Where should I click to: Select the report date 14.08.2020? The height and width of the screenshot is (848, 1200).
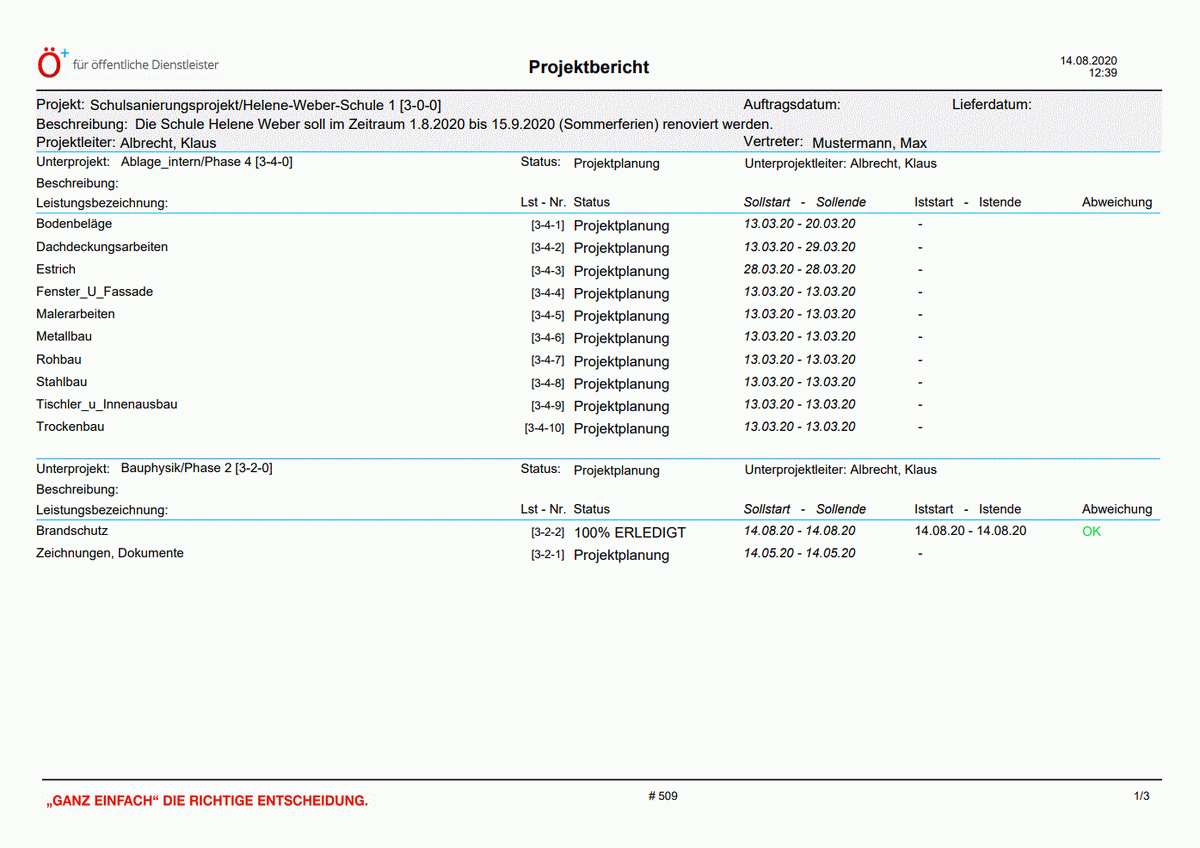point(1088,61)
